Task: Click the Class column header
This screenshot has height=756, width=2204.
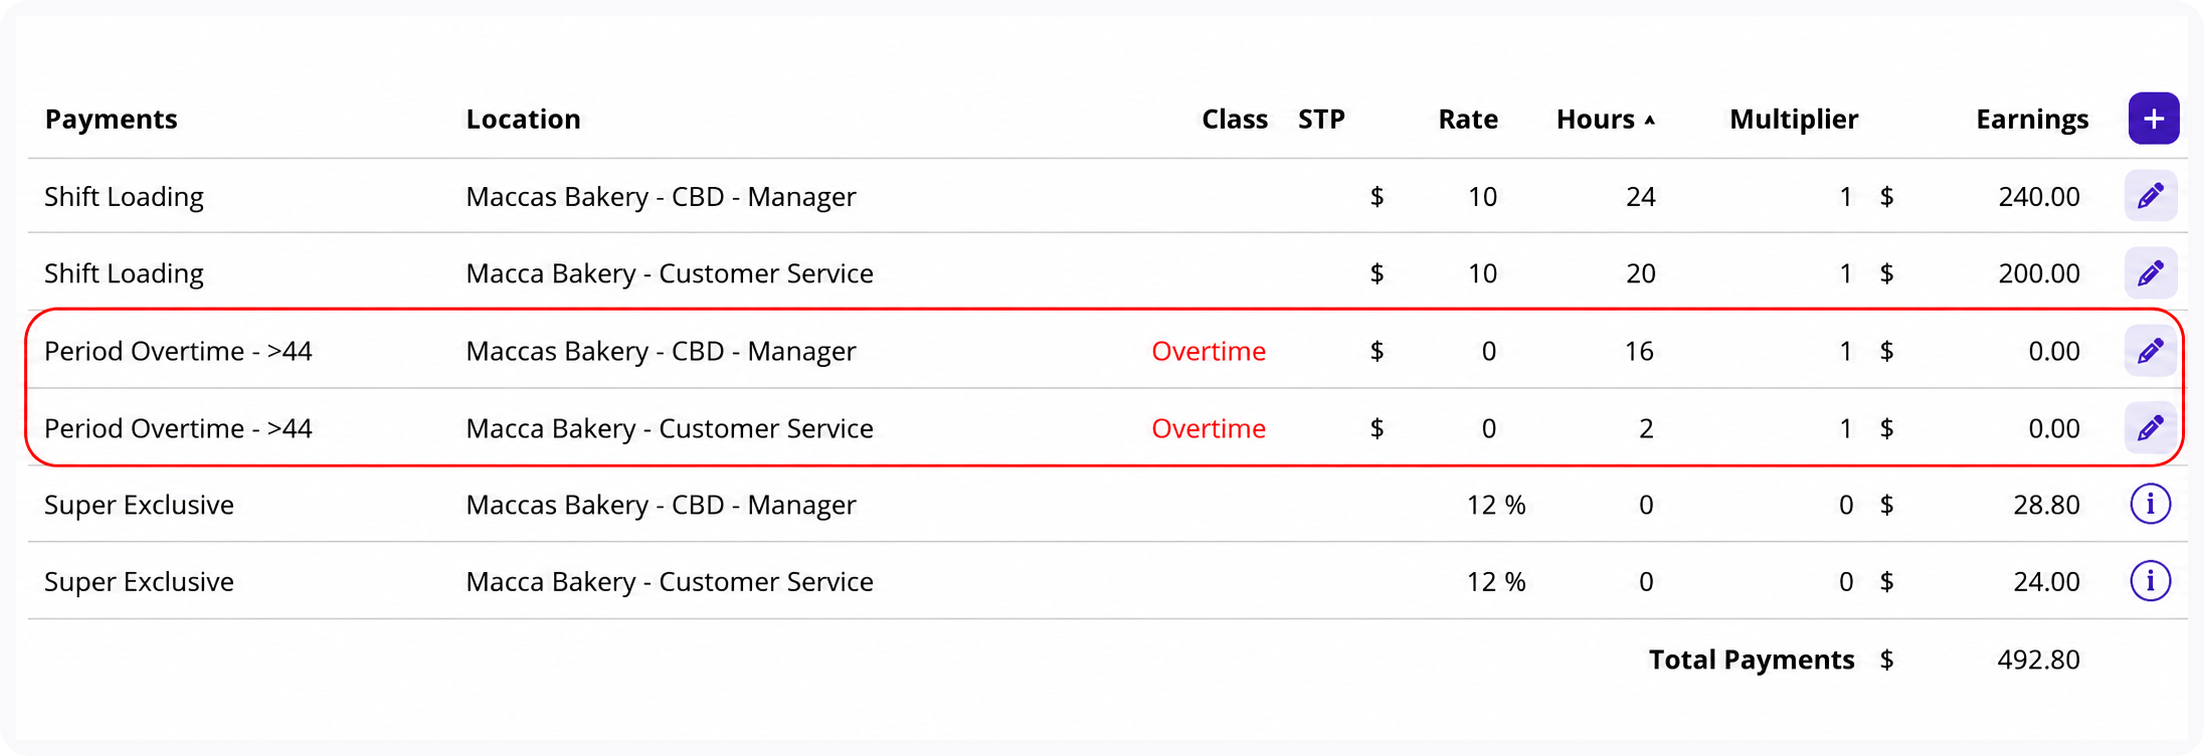Action: (1235, 119)
